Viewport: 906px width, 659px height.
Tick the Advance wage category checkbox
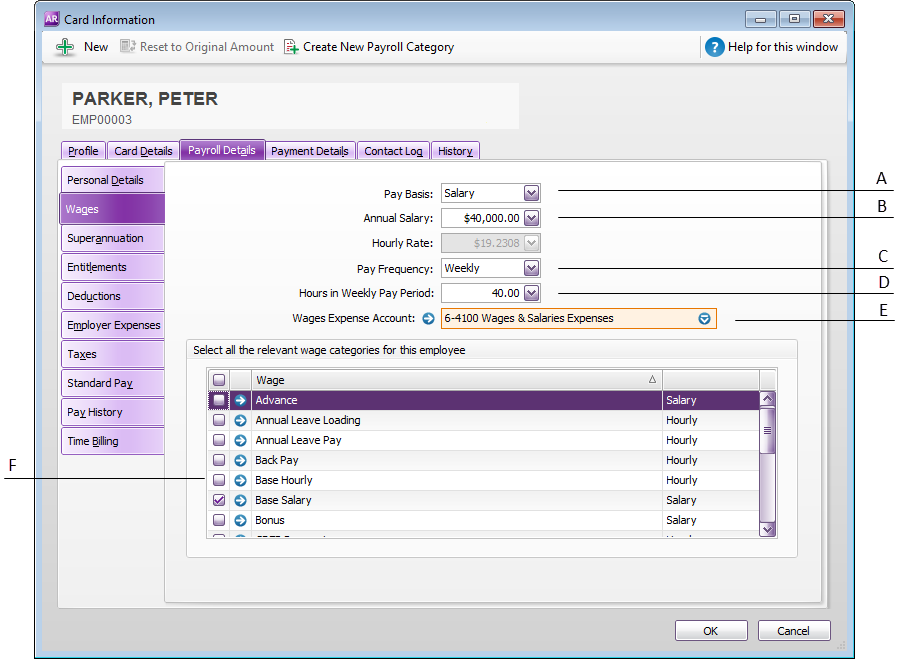(x=219, y=400)
